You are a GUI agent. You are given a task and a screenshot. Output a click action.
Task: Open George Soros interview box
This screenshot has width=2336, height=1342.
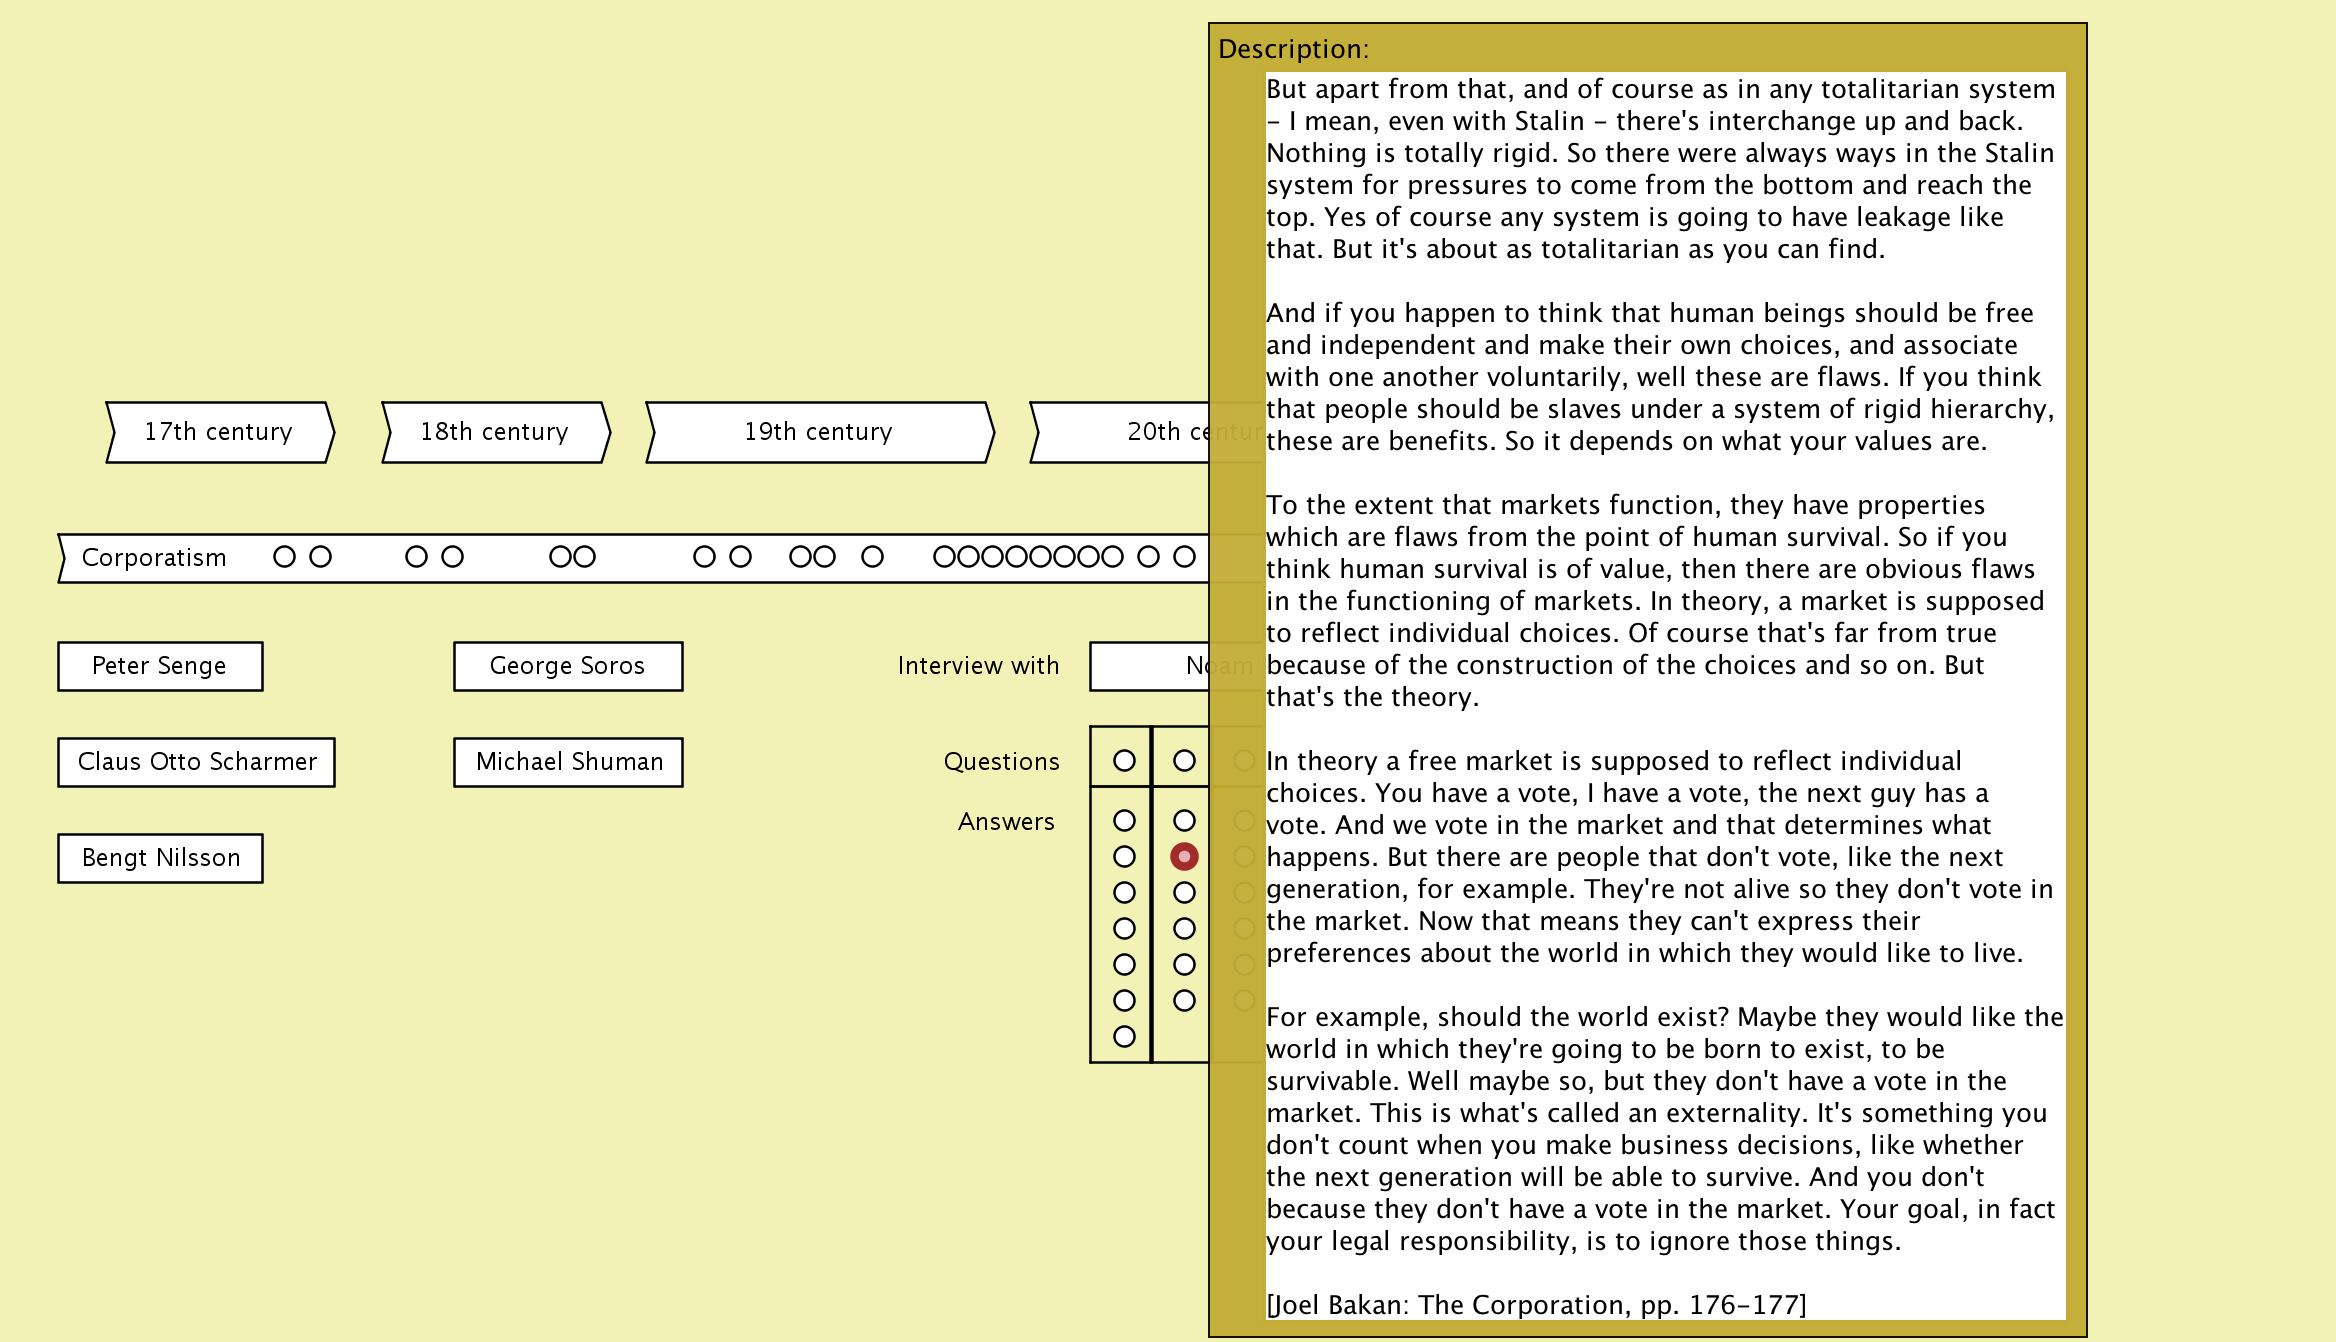[x=568, y=666]
